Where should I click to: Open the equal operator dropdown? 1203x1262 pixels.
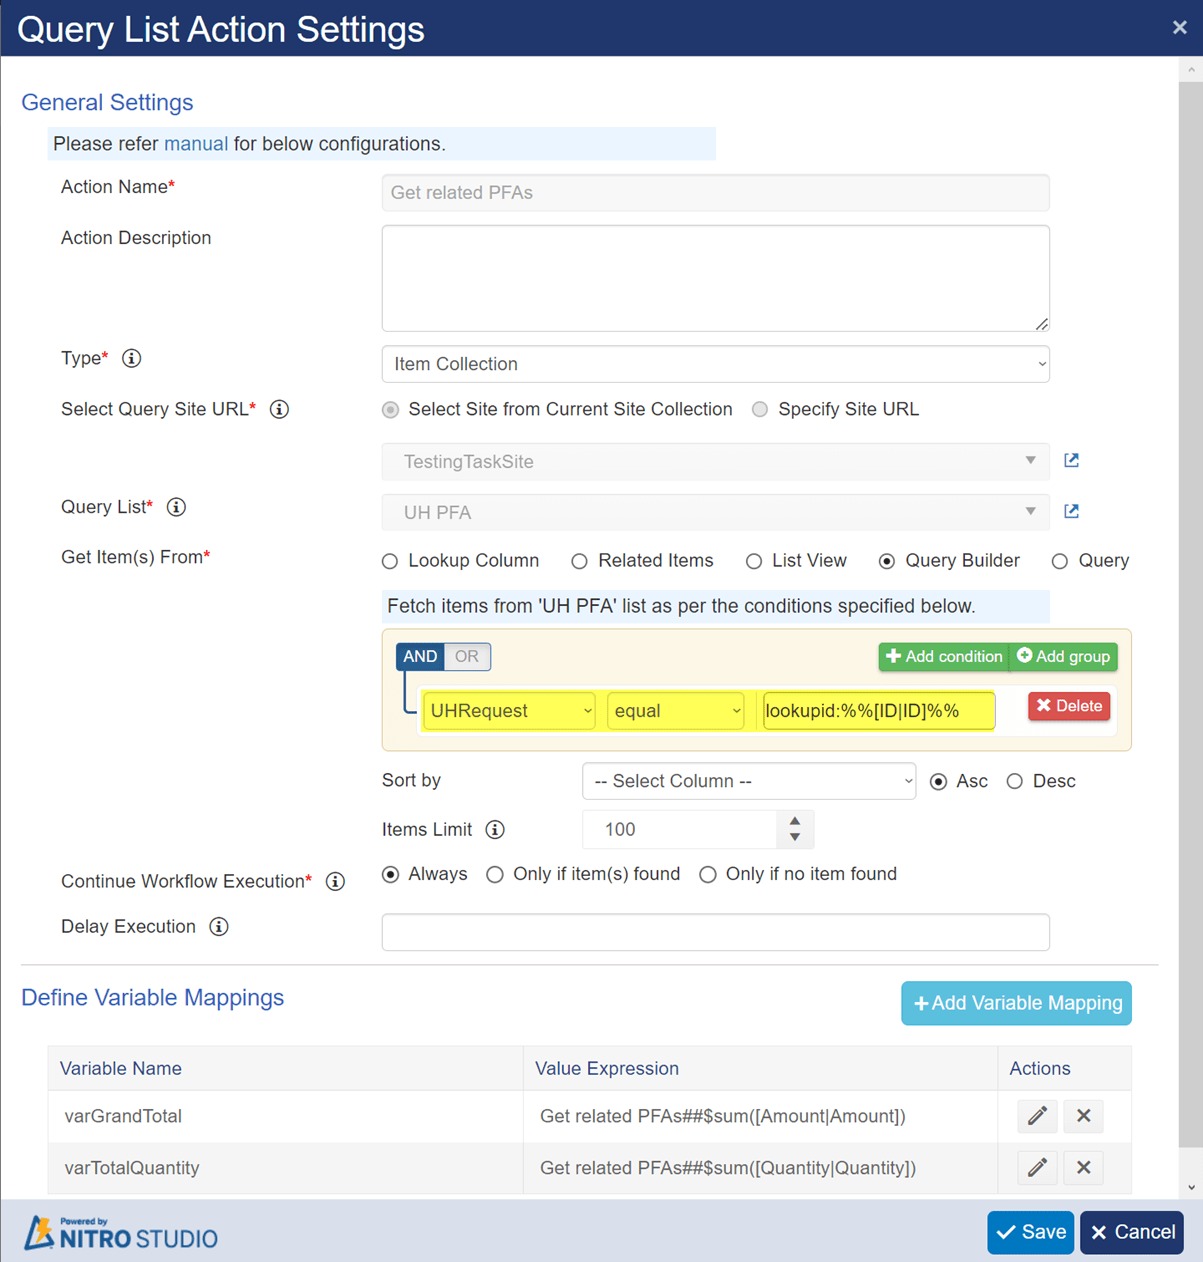tap(675, 710)
